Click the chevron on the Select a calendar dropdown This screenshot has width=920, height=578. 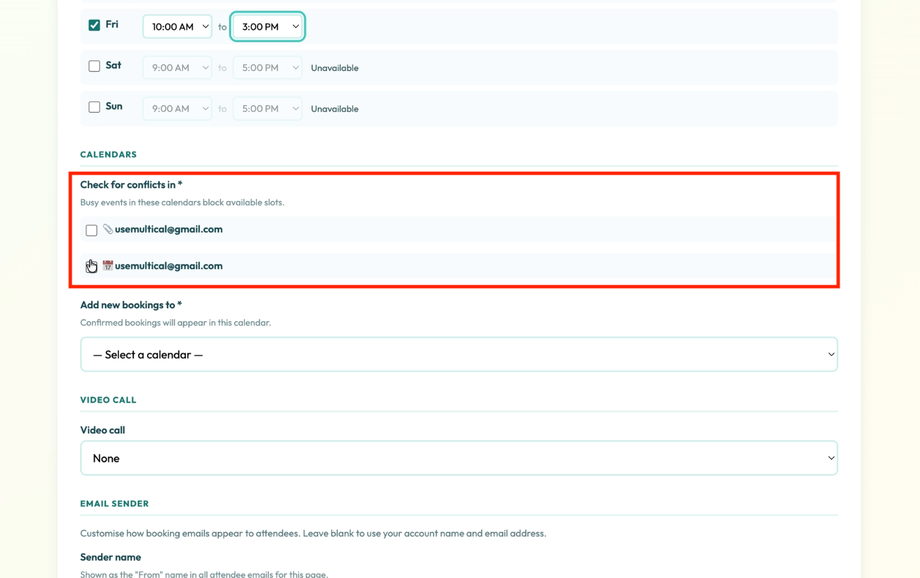click(828, 353)
